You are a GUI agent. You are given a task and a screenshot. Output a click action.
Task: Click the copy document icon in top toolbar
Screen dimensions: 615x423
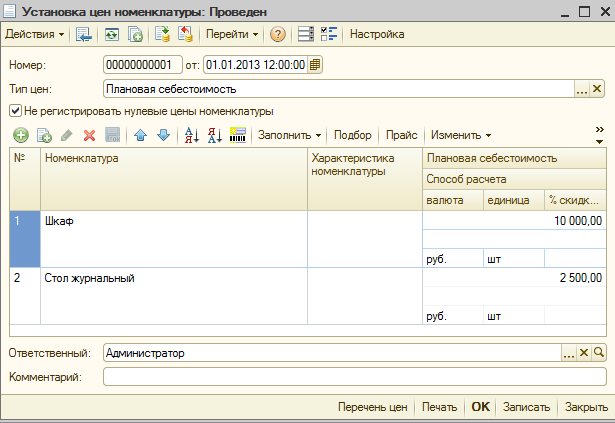pos(135,35)
